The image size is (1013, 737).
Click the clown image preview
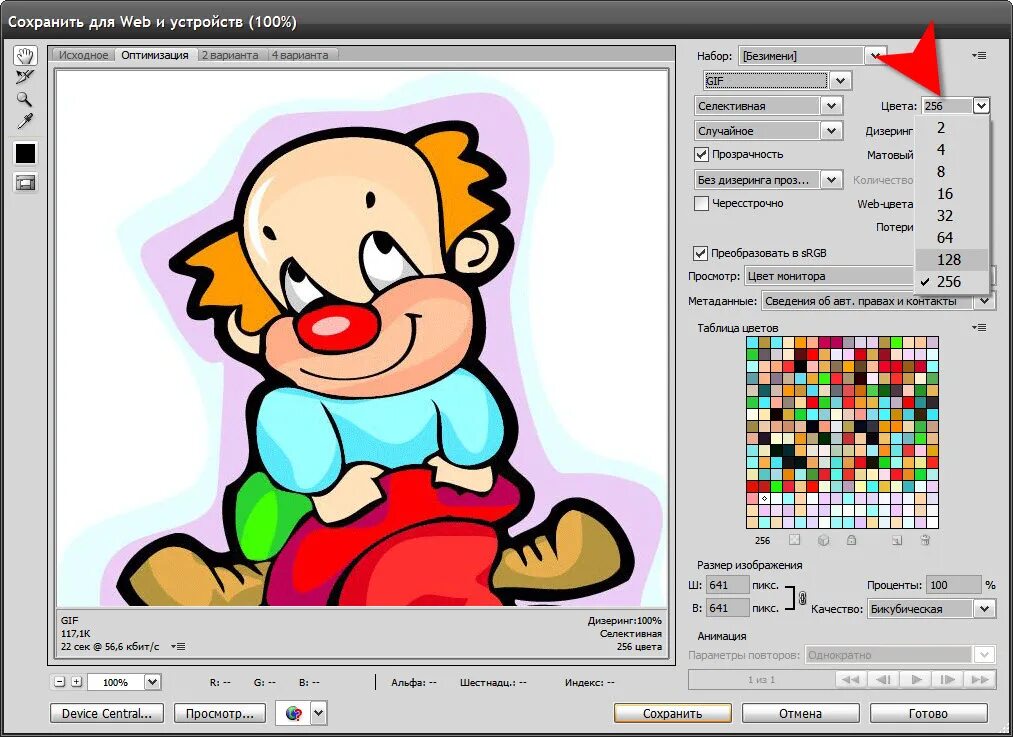362,338
